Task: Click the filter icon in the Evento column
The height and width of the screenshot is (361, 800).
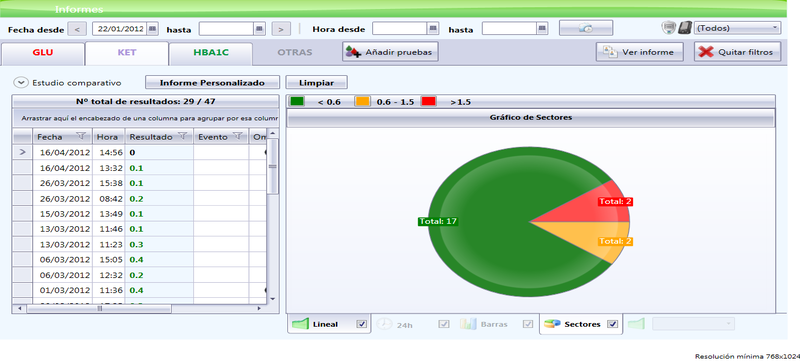Action: coord(237,136)
